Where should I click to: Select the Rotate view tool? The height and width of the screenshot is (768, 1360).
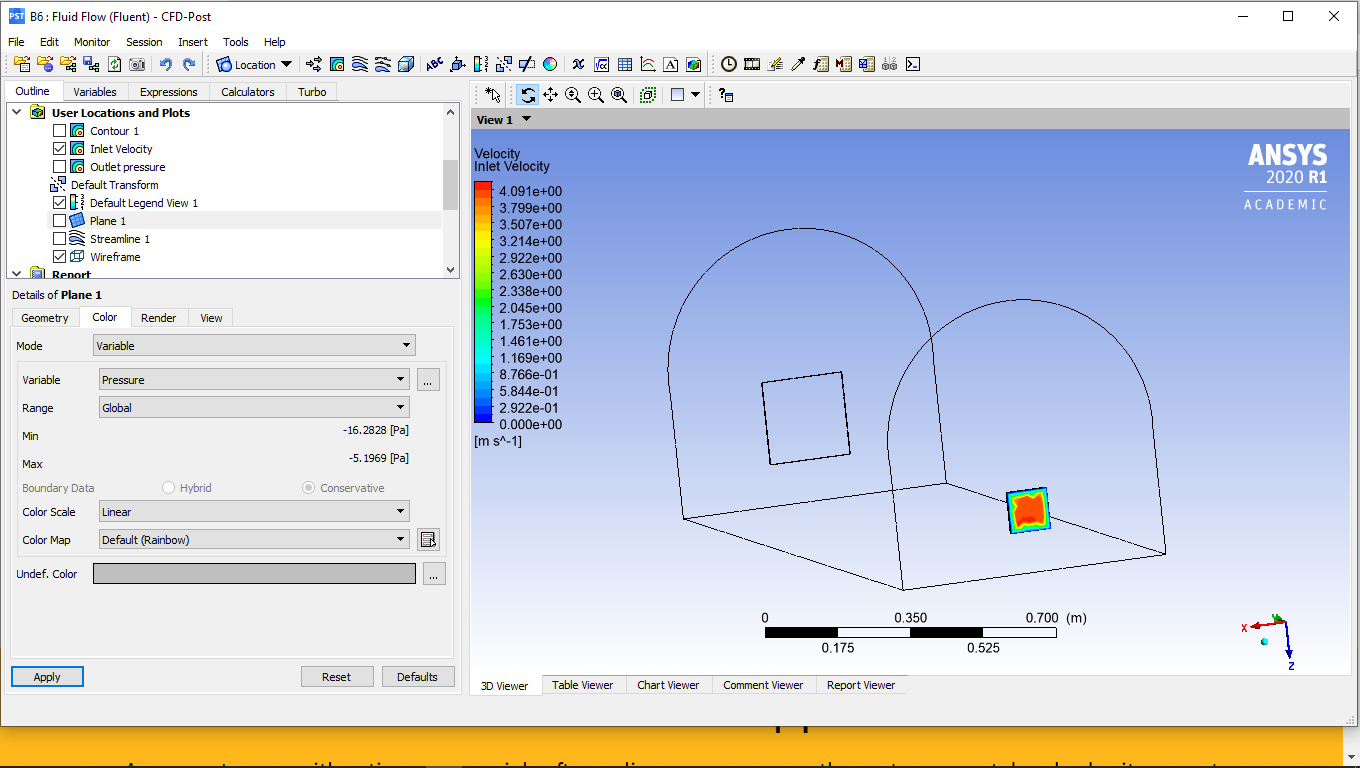pos(528,95)
